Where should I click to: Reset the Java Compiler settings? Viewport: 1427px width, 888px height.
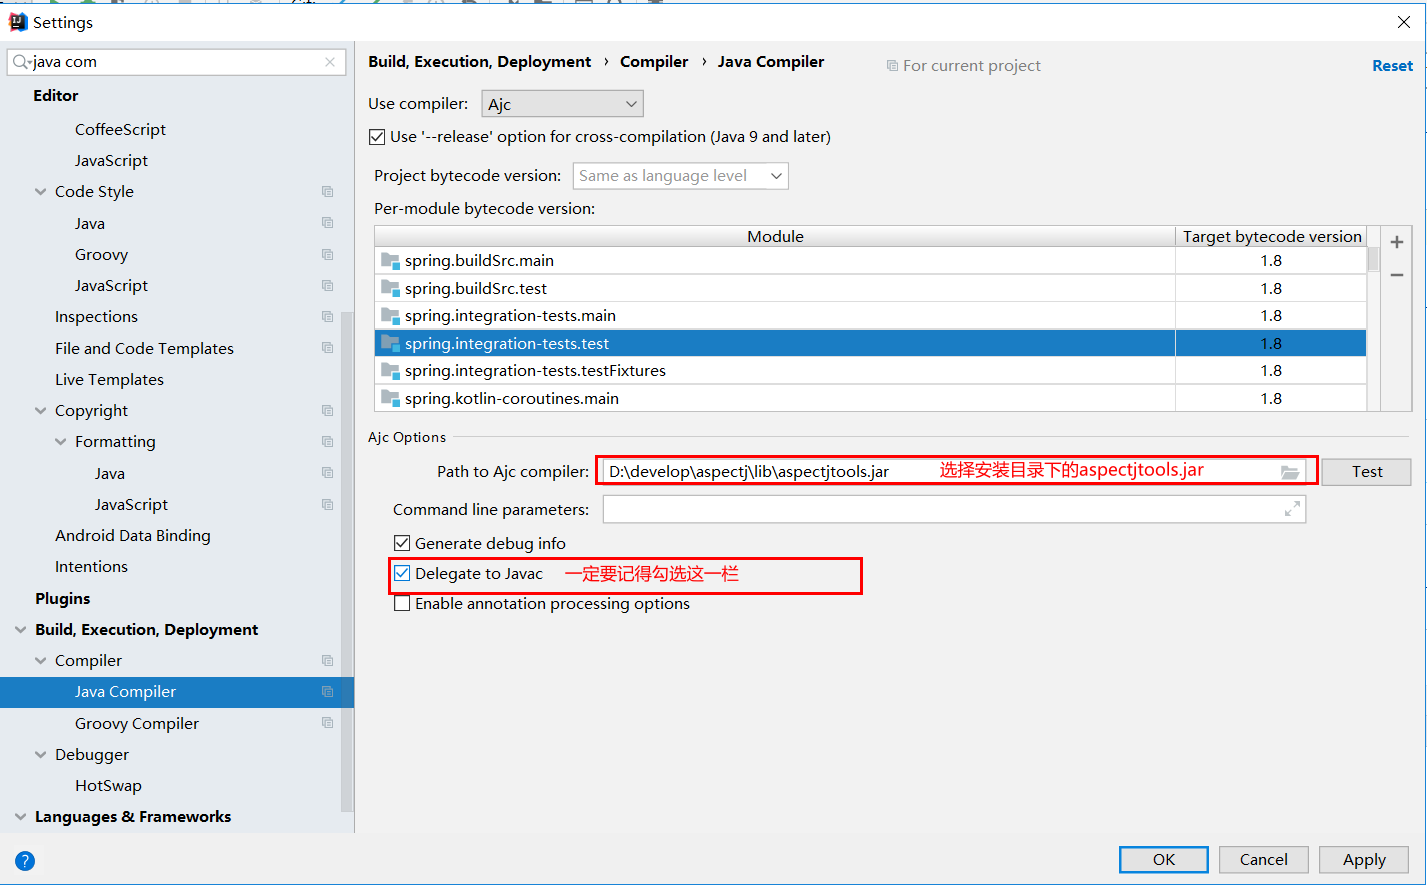point(1392,65)
